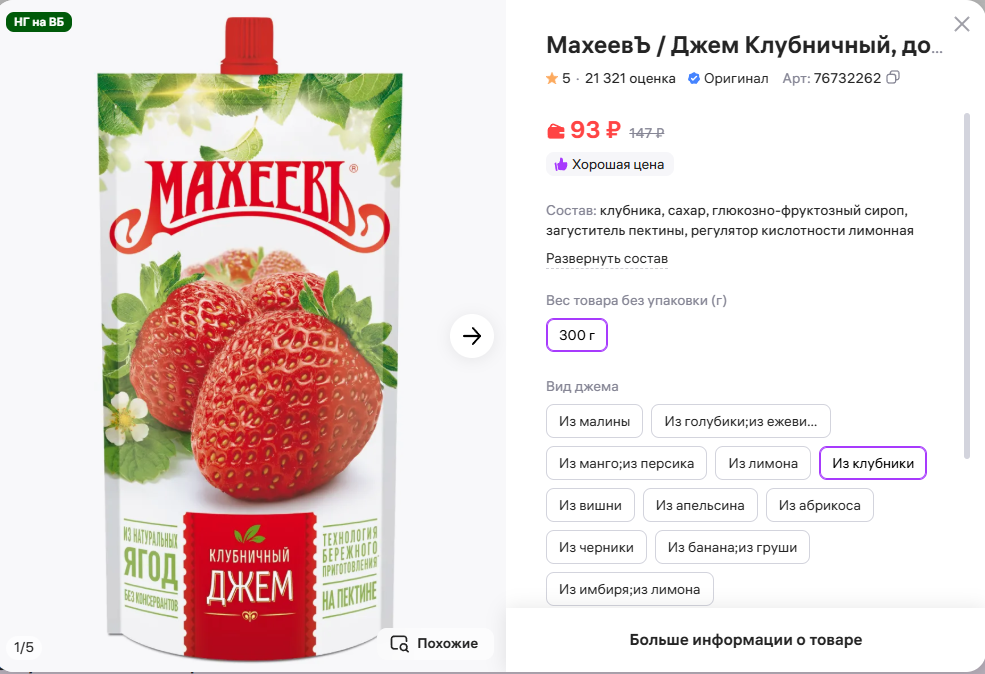Copy the article number via copy icon
Screen dimensions: 985x674
(x=893, y=77)
